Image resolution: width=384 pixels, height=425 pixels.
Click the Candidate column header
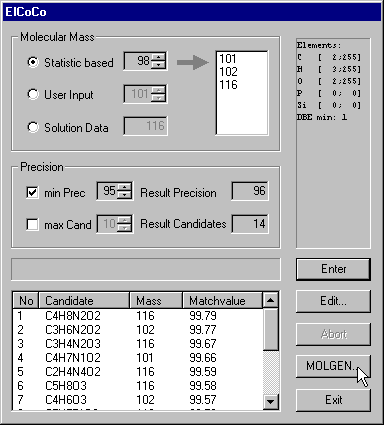(x=84, y=301)
